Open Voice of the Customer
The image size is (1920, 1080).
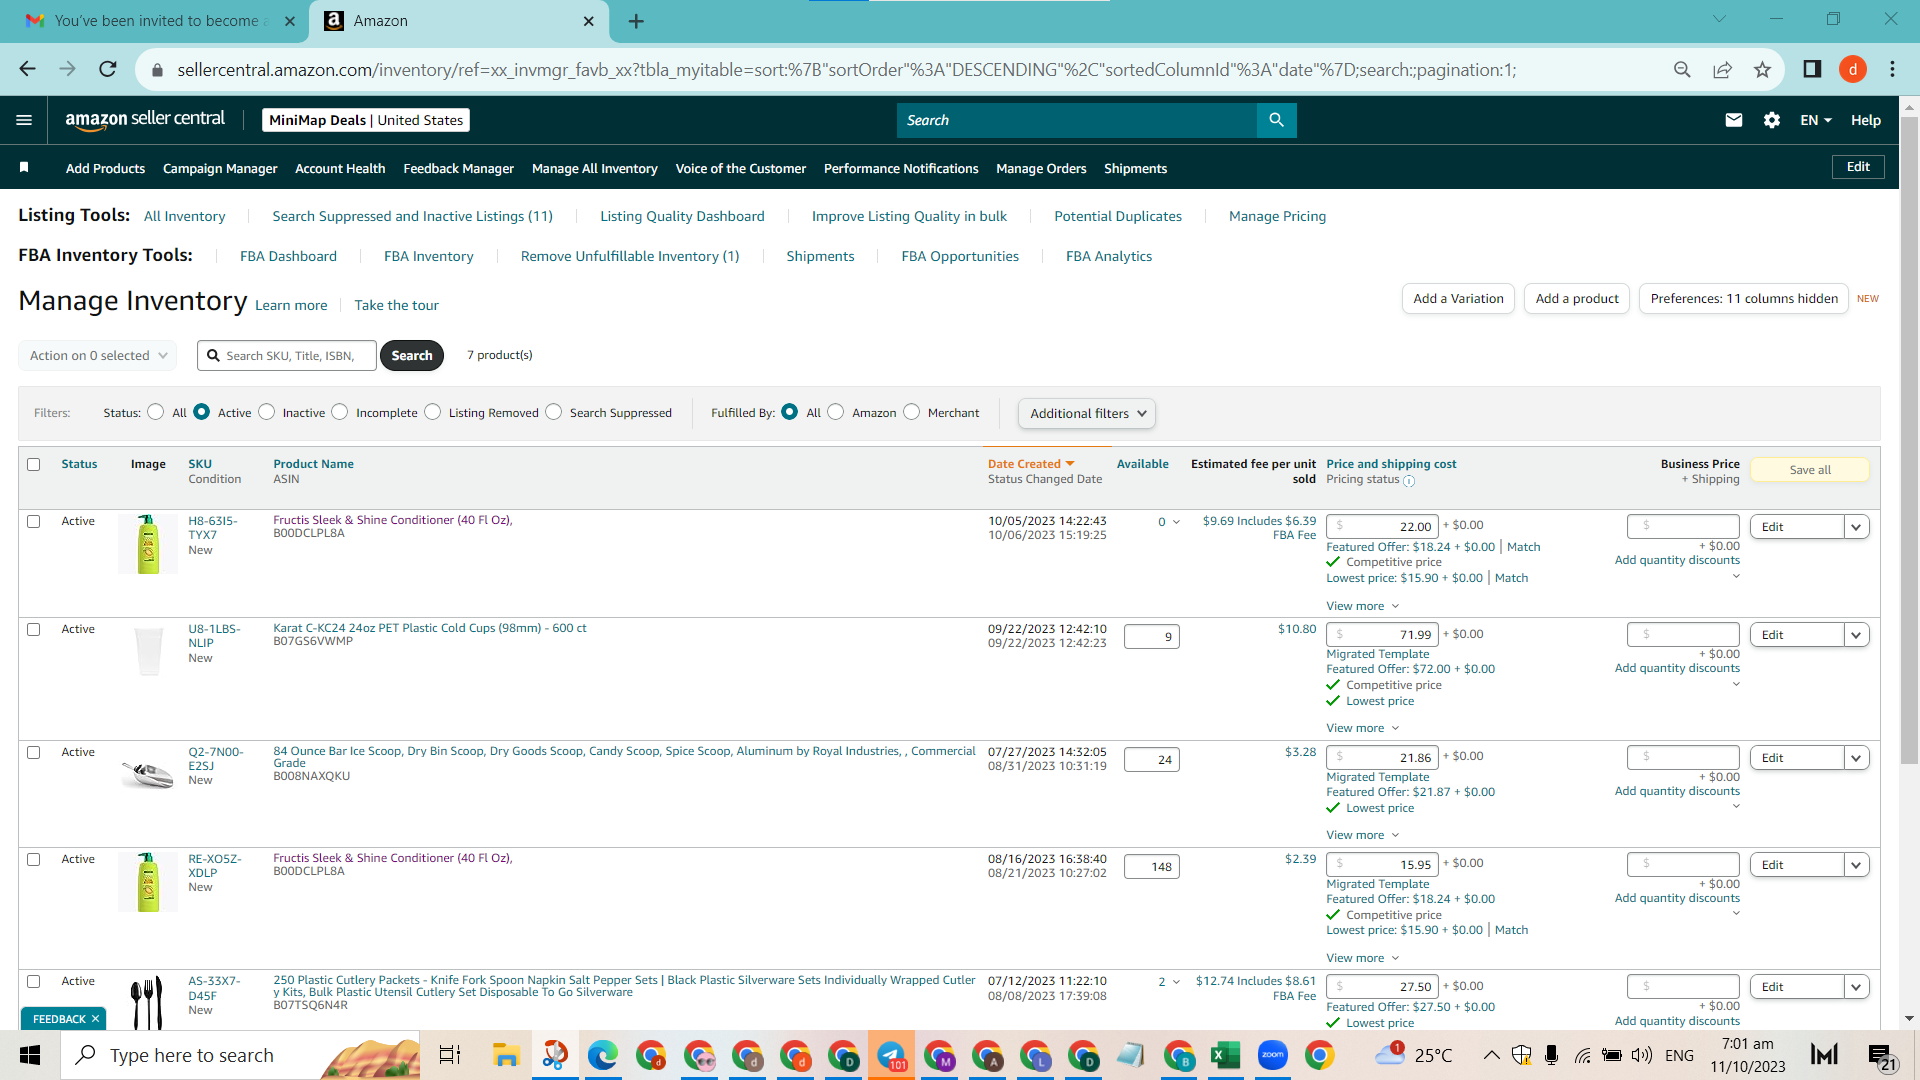pyautogui.click(x=741, y=168)
